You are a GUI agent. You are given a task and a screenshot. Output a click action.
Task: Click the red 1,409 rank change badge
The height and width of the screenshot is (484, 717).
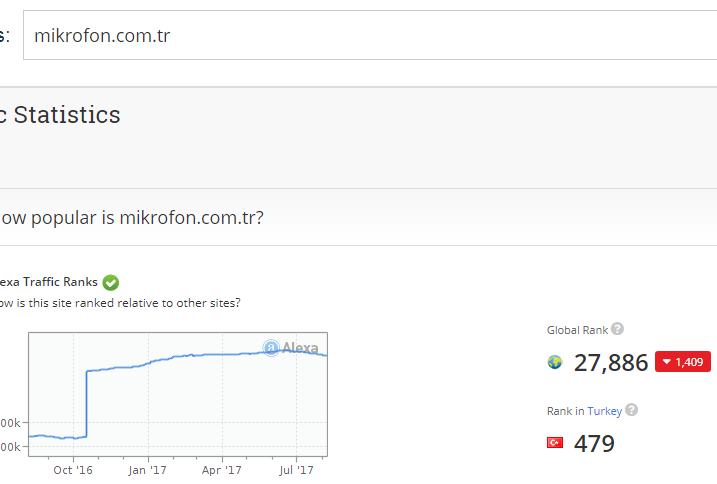point(683,362)
